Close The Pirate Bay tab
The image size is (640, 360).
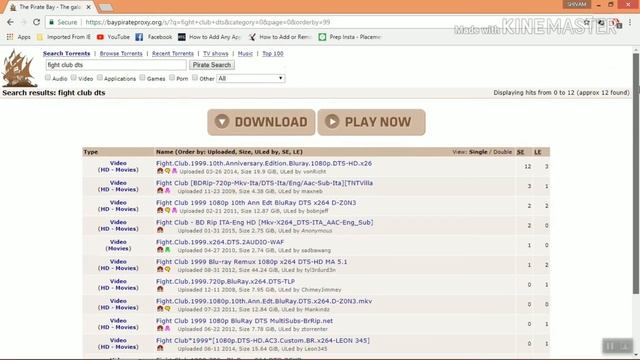coord(89,7)
